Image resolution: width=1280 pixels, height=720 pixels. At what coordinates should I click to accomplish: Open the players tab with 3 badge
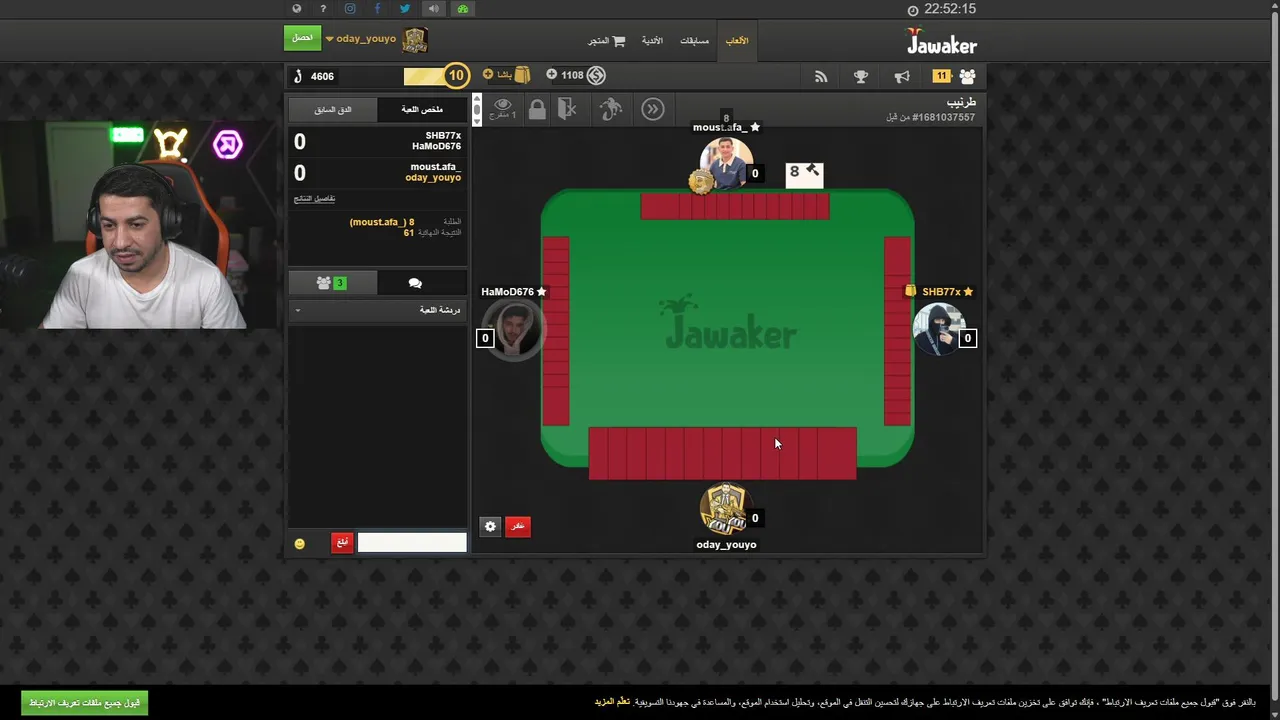[x=332, y=283]
